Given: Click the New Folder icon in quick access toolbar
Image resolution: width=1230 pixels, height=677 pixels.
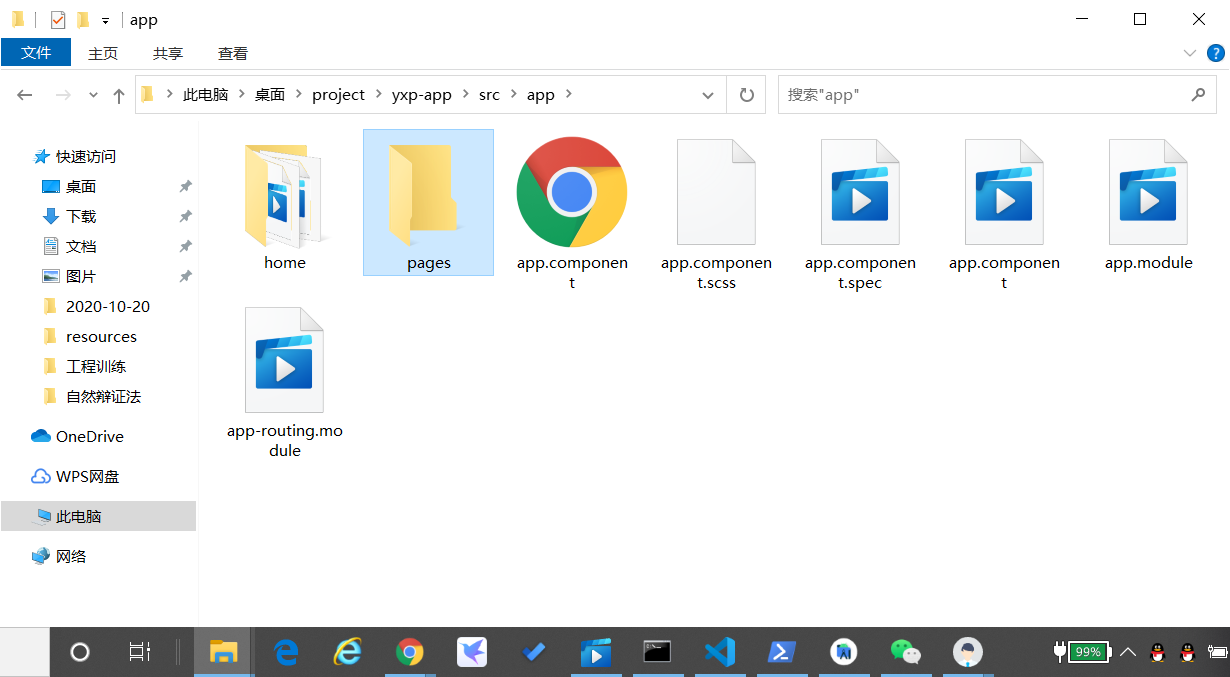Looking at the screenshot, I should coord(83,19).
